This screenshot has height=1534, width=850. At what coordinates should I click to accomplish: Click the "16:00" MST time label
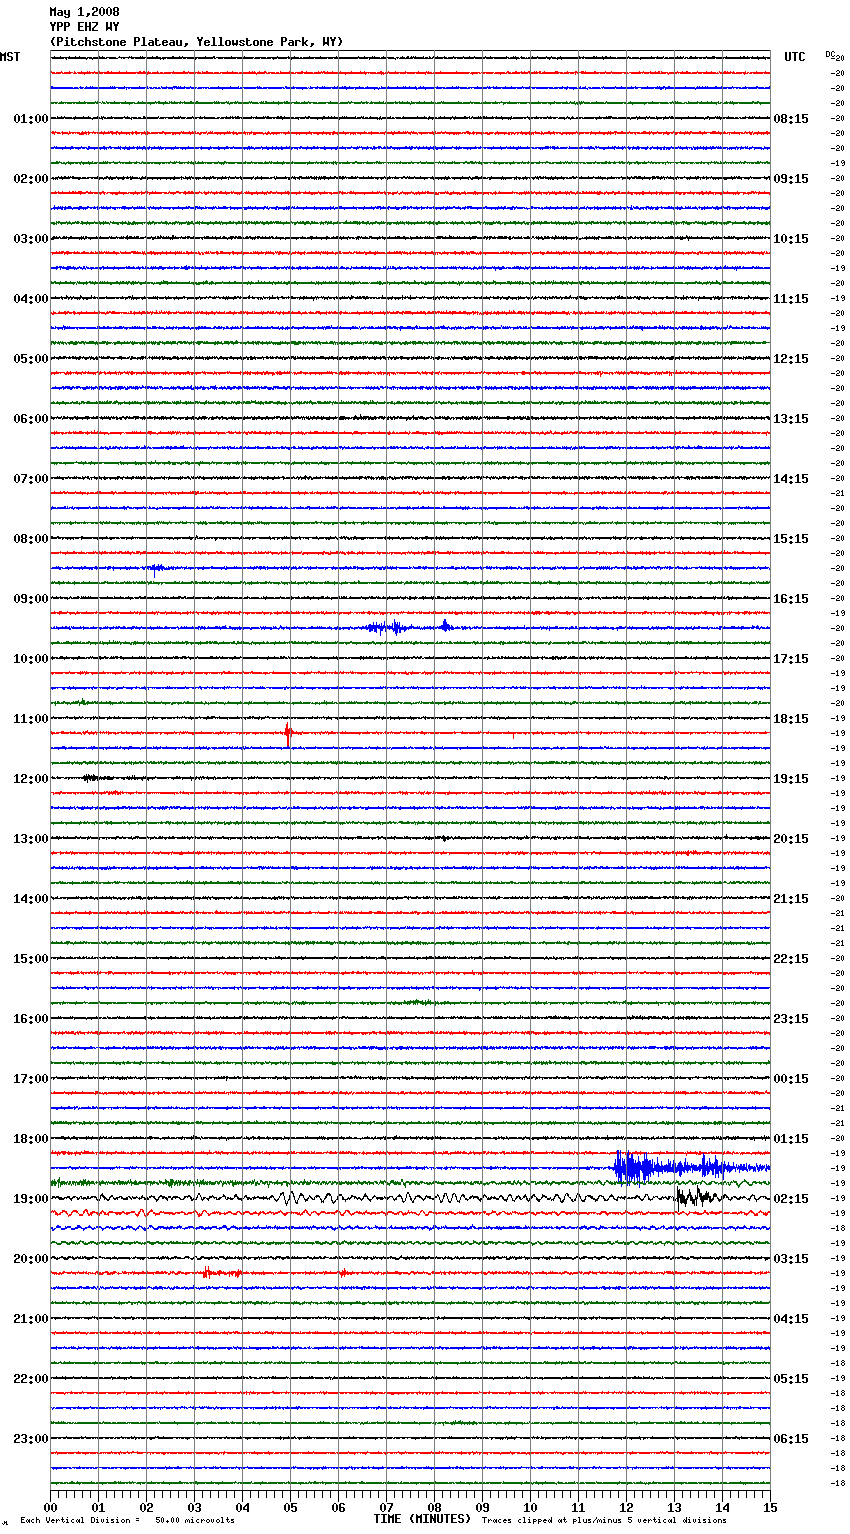click(x=31, y=1019)
